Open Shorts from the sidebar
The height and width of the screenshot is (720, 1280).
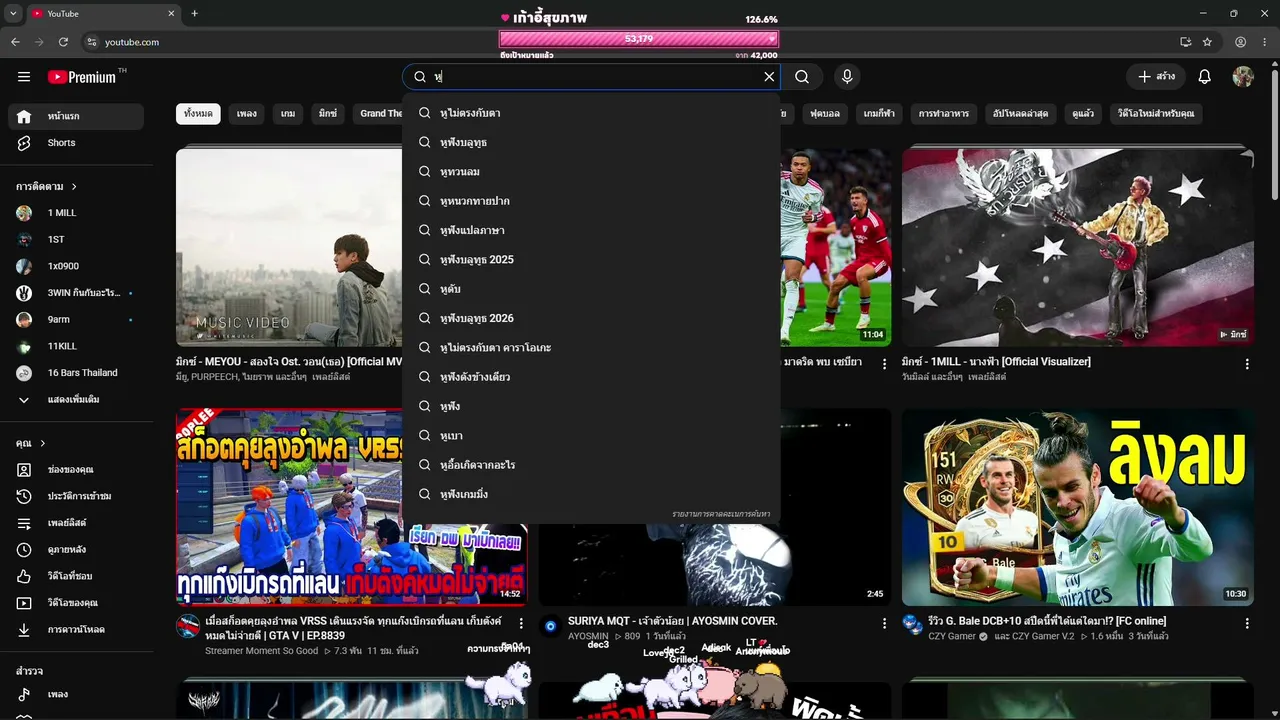tap(76, 143)
